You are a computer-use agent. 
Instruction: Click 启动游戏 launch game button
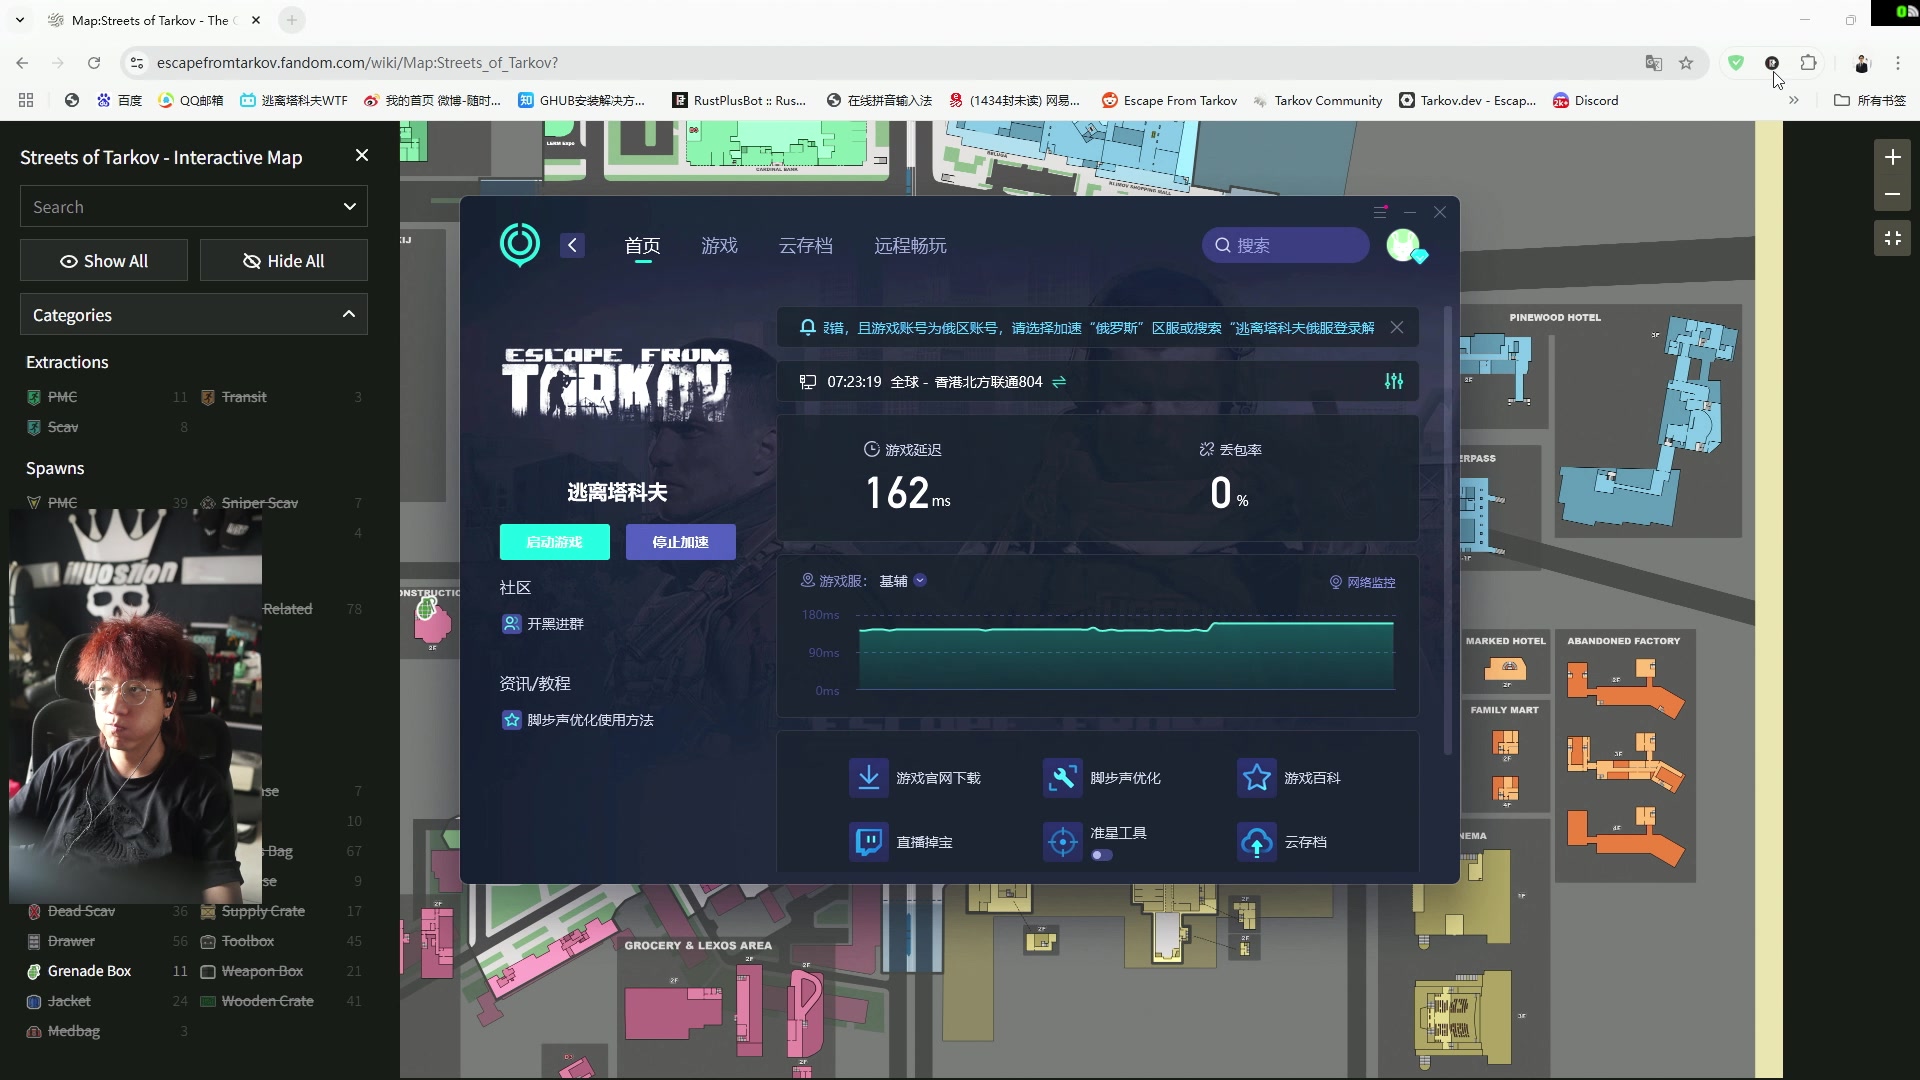(x=555, y=542)
